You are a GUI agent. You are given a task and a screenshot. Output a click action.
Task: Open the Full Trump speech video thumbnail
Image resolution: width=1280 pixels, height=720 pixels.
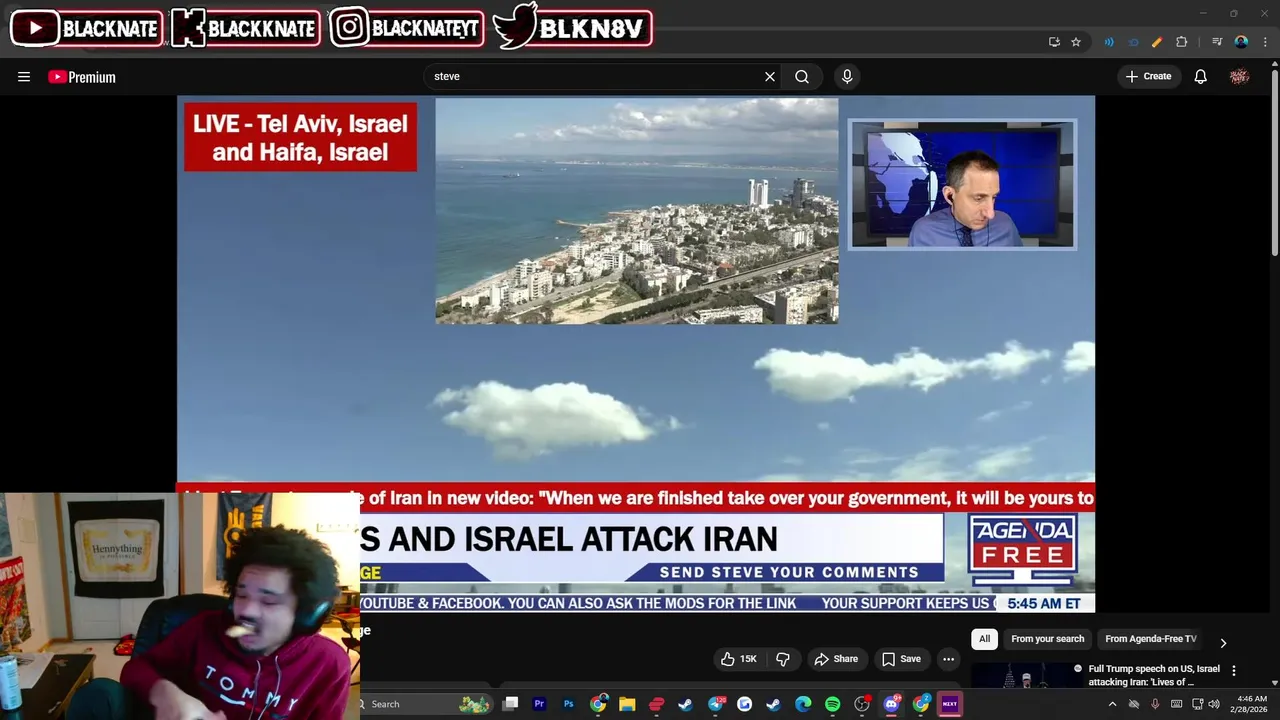pos(1026,676)
